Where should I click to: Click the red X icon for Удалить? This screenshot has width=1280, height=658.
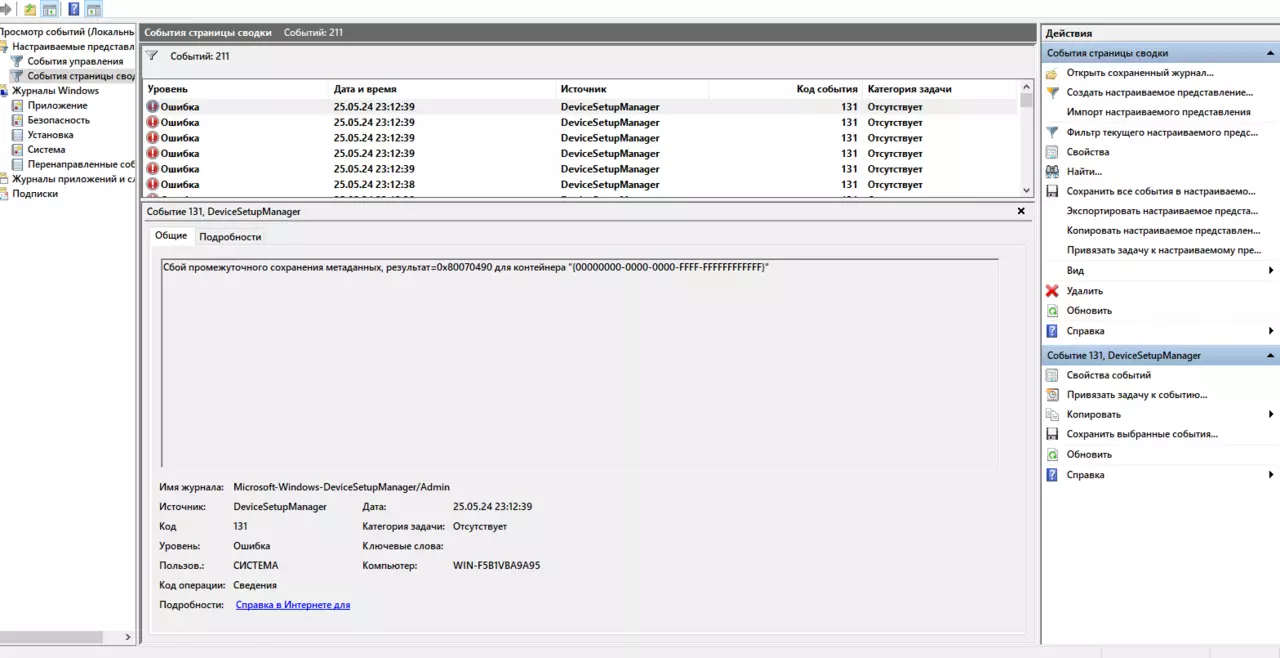(x=1052, y=291)
